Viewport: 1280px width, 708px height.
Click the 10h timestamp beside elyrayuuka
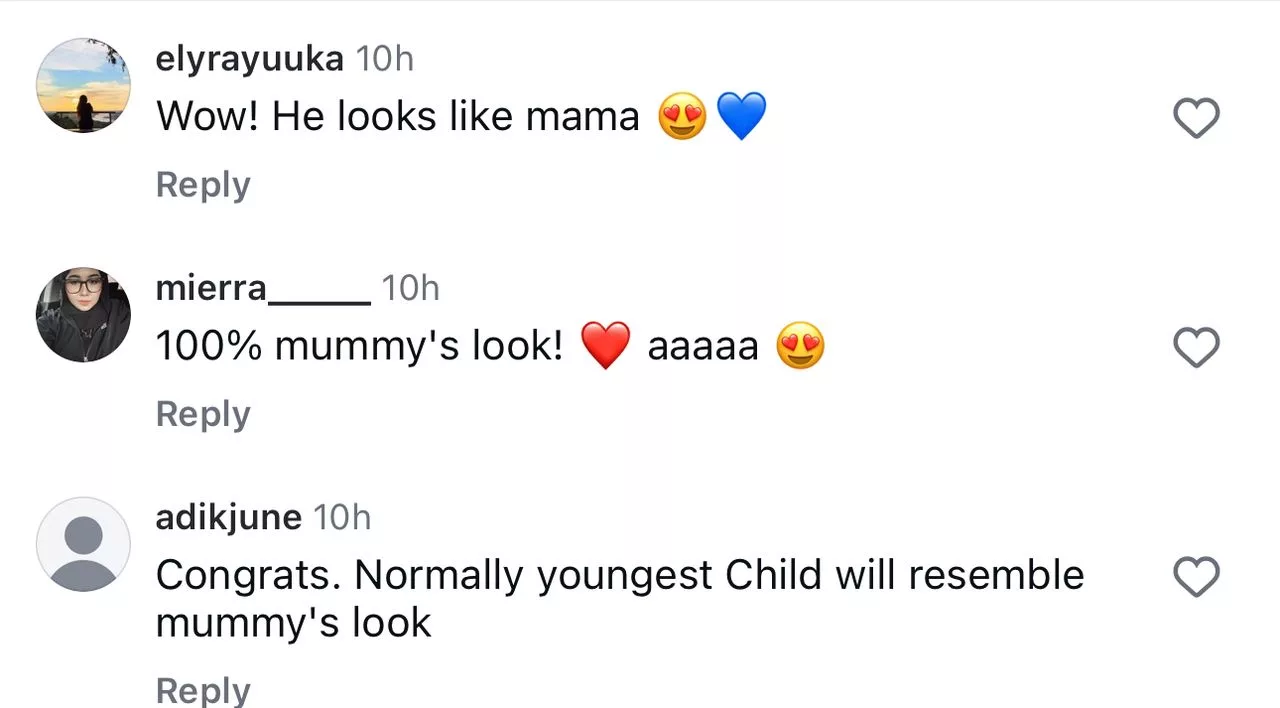coord(385,59)
